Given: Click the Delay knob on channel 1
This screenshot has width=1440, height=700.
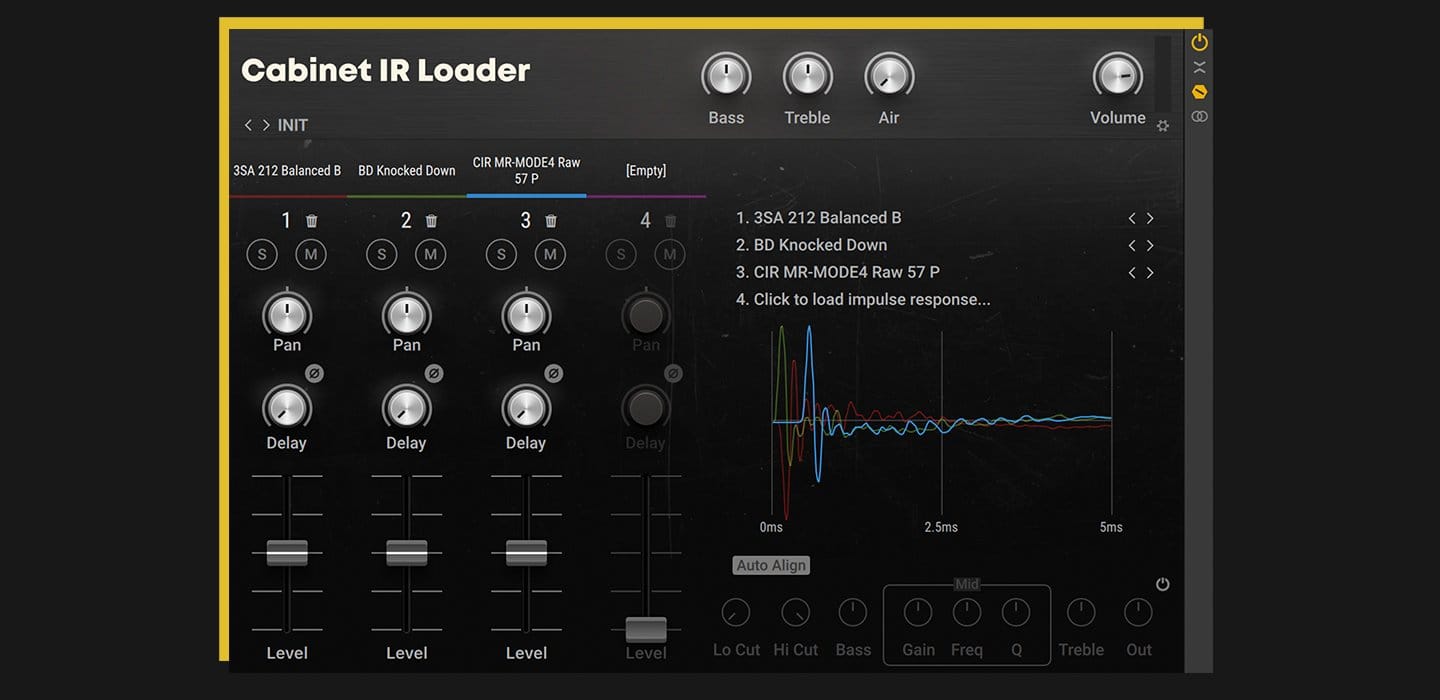Looking at the screenshot, I should pos(287,408).
